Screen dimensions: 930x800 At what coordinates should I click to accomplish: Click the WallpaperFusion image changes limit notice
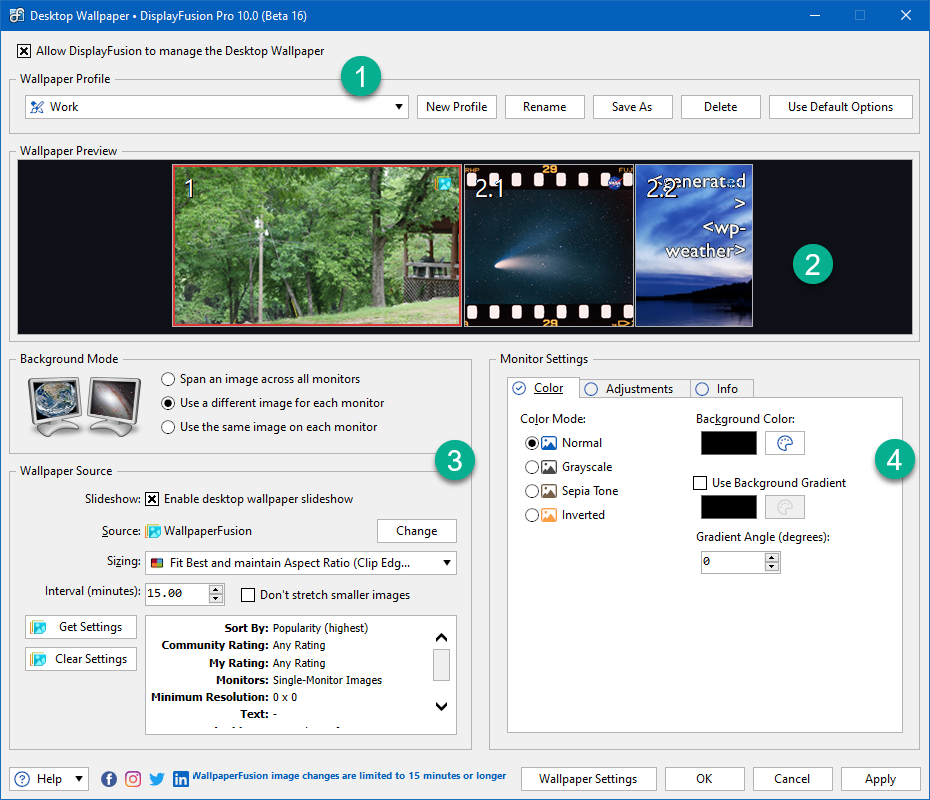pos(349,775)
